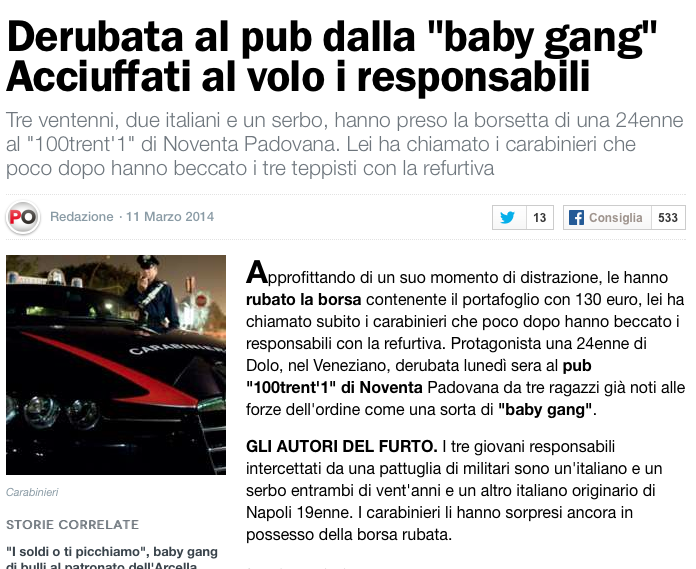
Task: Click bold text pub "100trent'1" di Noventa
Action: [419, 376]
